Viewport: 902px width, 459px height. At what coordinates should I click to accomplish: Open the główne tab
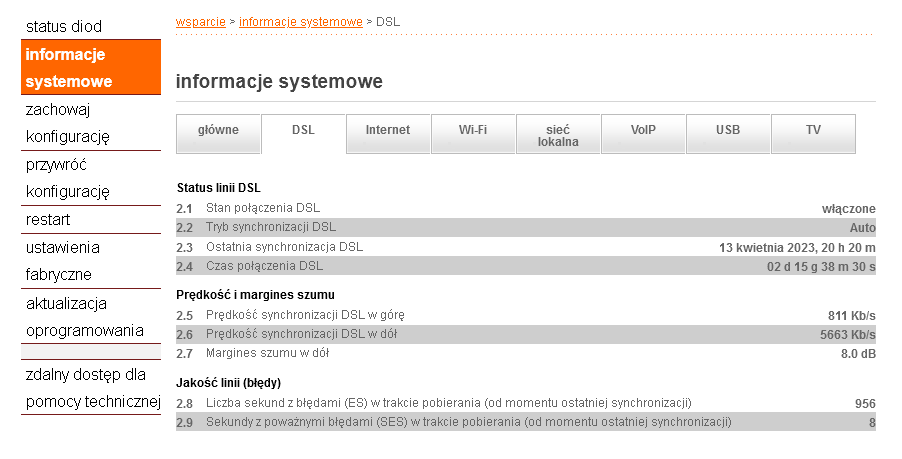[x=218, y=131]
